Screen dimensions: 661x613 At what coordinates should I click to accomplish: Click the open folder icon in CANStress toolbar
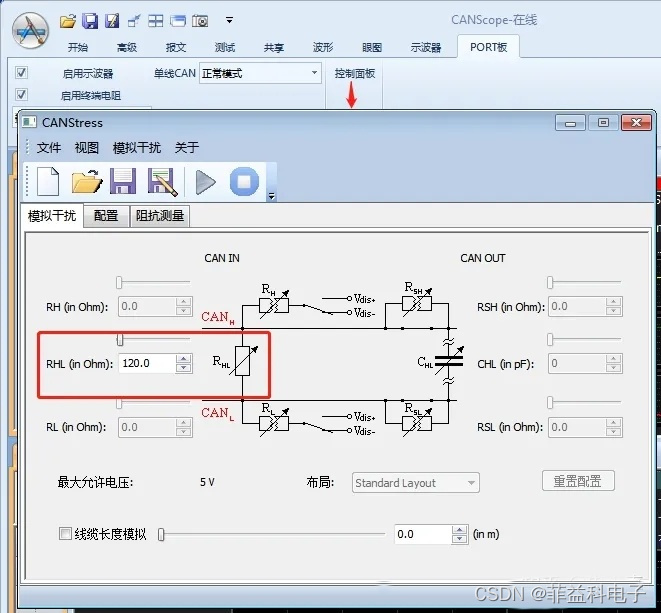coord(87,181)
